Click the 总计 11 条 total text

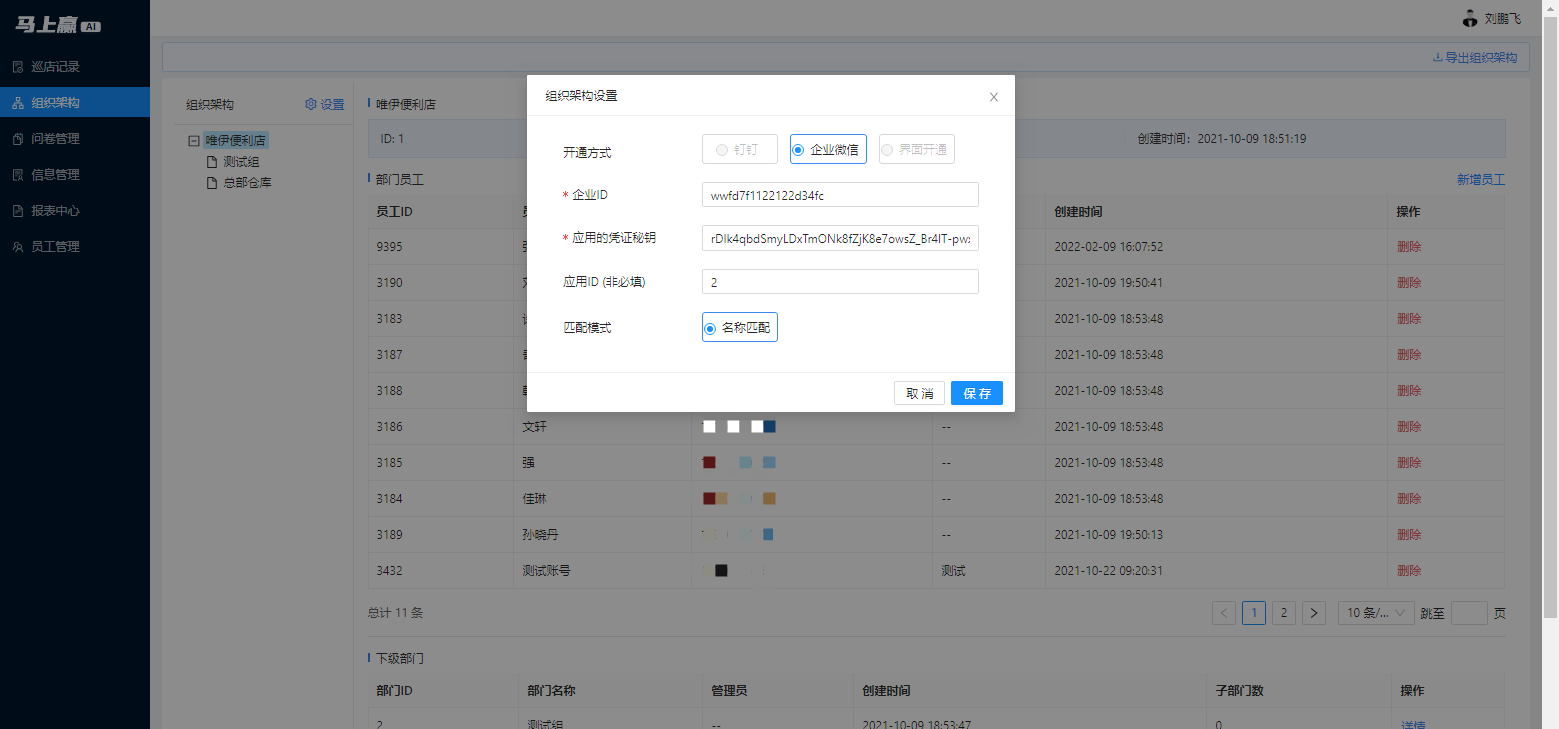coord(396,613)
